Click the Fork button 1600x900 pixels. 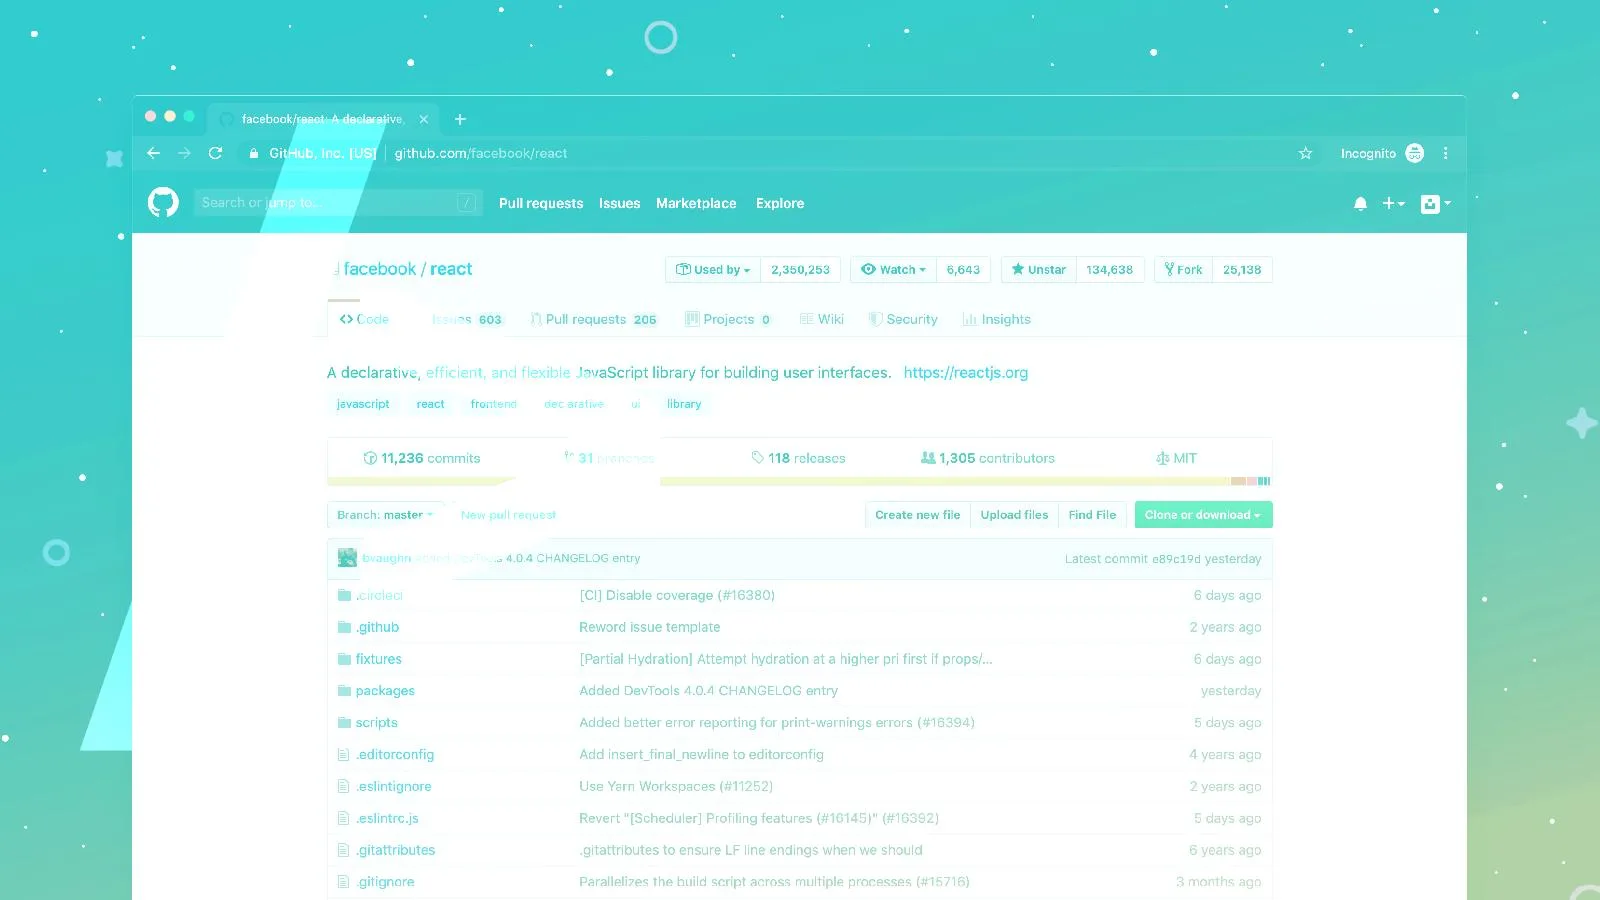point(1183,270)
